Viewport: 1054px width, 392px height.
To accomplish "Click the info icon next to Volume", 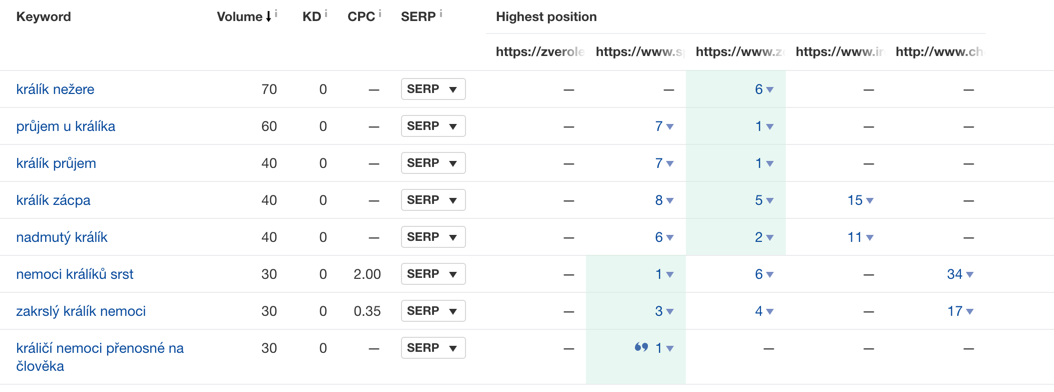I will 276,14.
